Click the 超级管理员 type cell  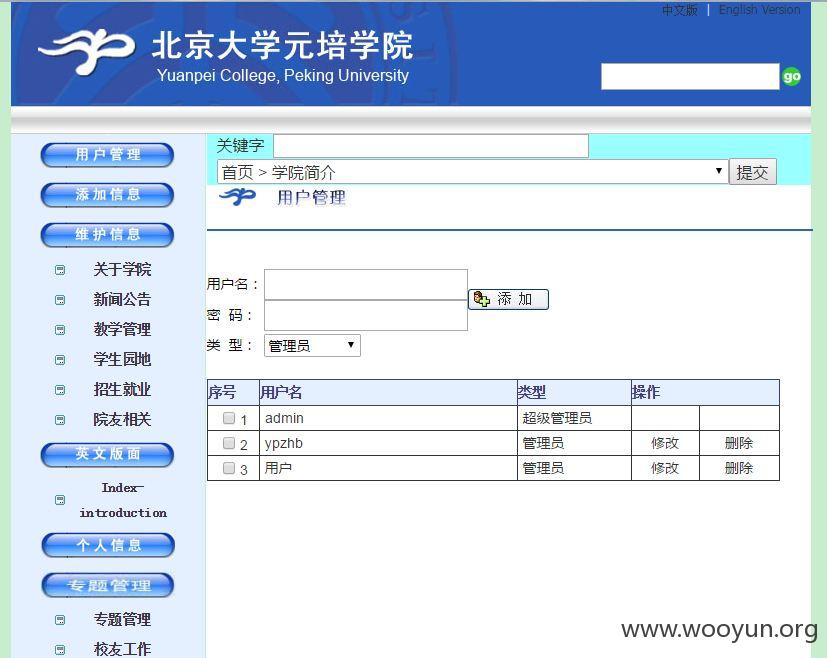click(574, 418)
